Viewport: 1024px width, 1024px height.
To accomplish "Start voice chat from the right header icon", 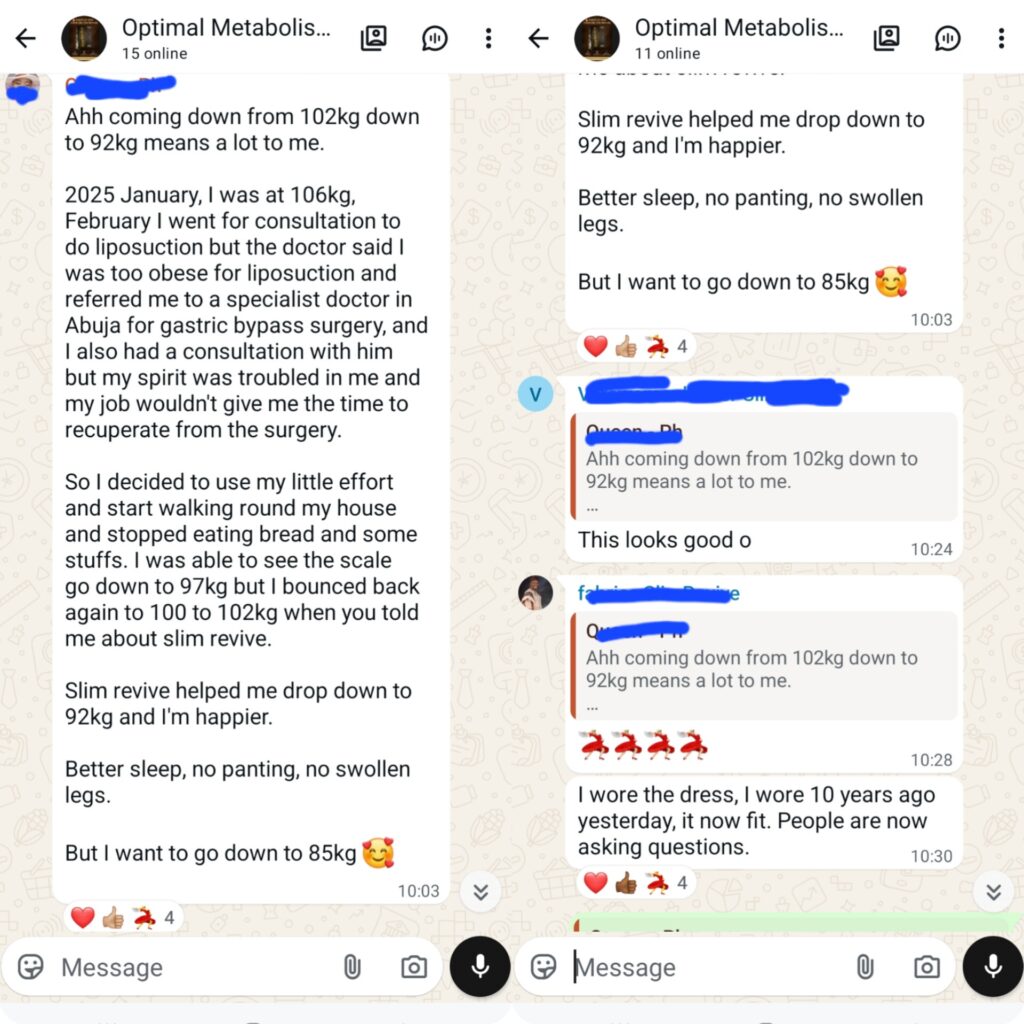I will (x=947, y=39).
